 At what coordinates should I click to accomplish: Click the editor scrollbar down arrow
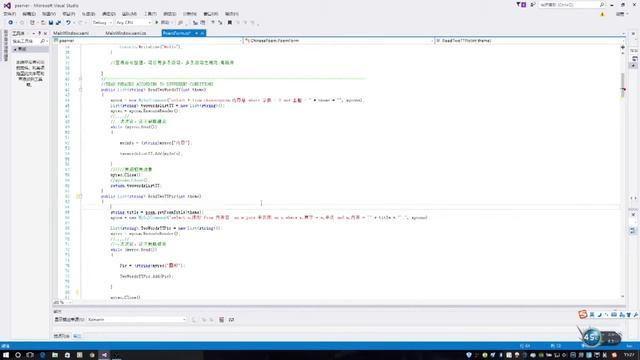click(x=622, y=297)
